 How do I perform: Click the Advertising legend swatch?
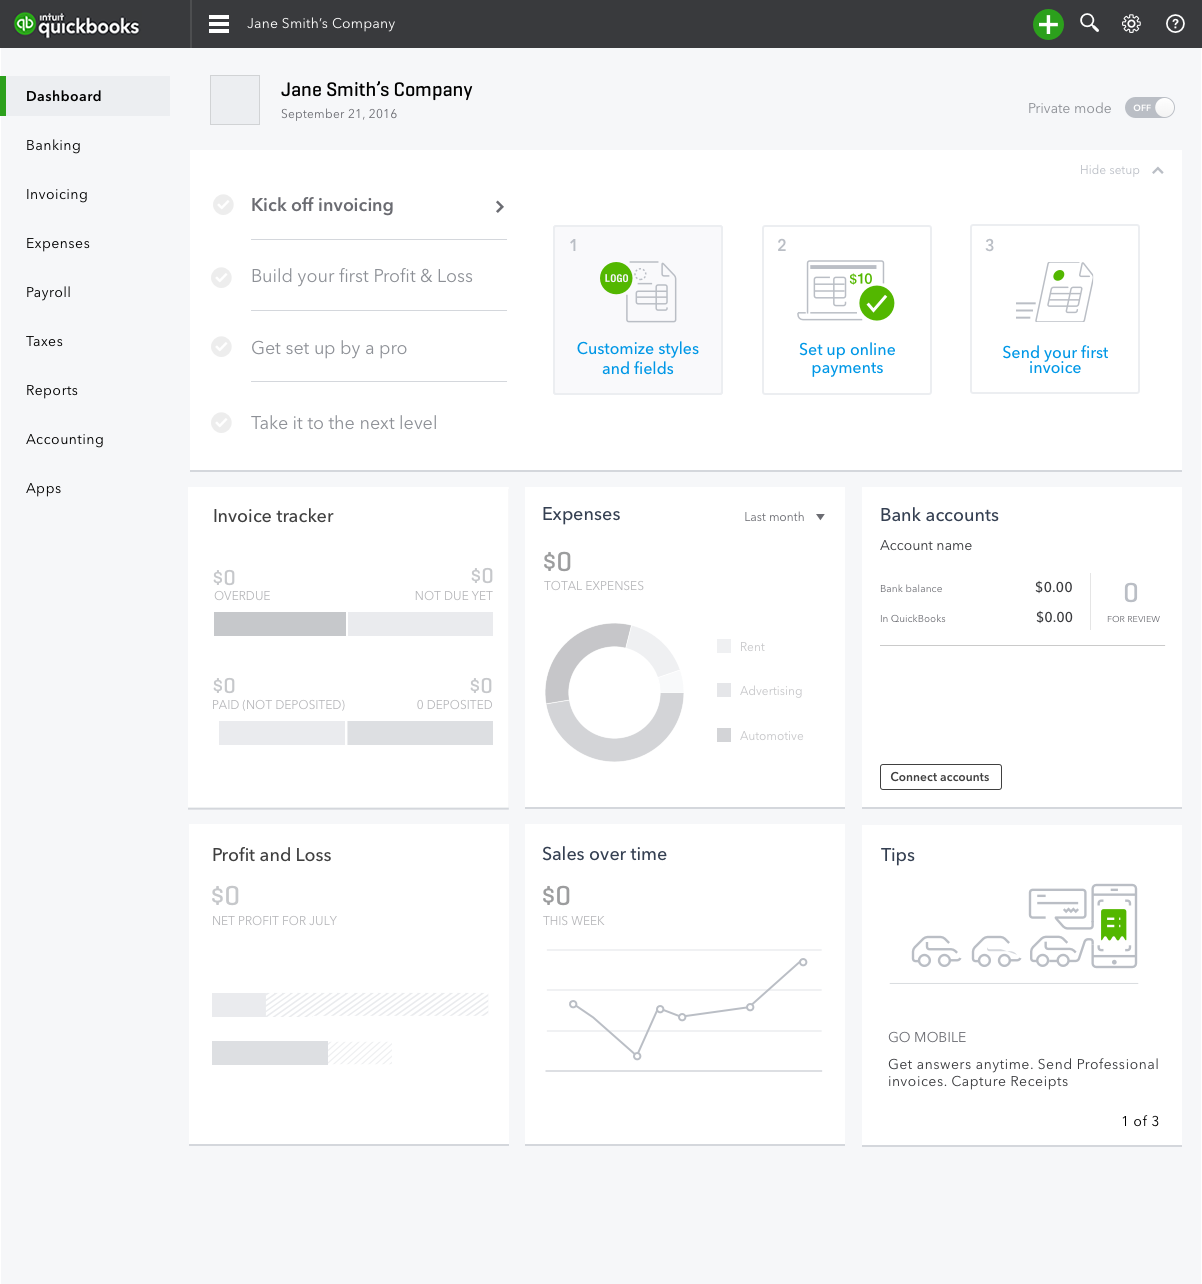coord(724,690)
